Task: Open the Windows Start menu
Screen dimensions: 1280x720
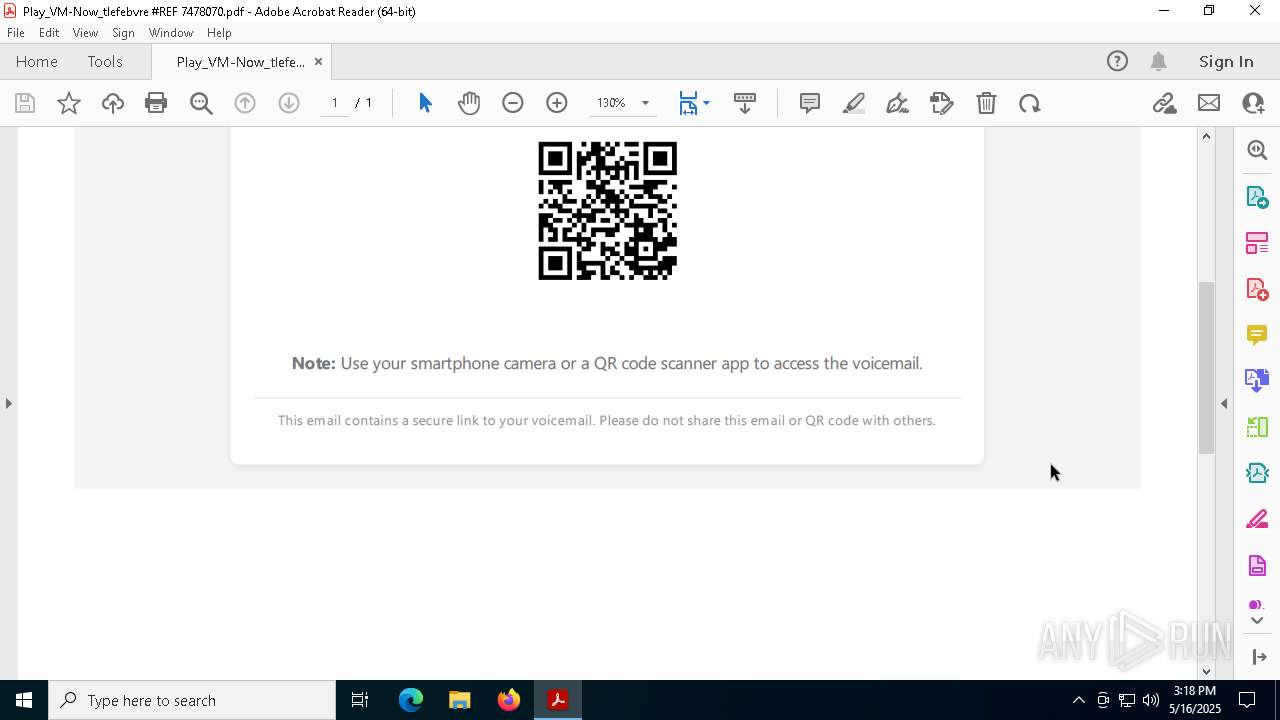Action: point(24,700)
